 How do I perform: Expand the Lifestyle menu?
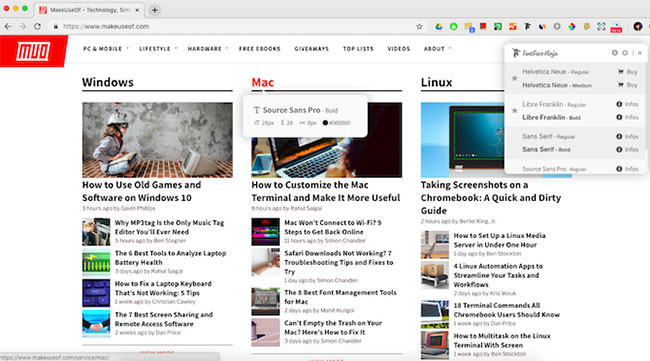coord(158,48)
